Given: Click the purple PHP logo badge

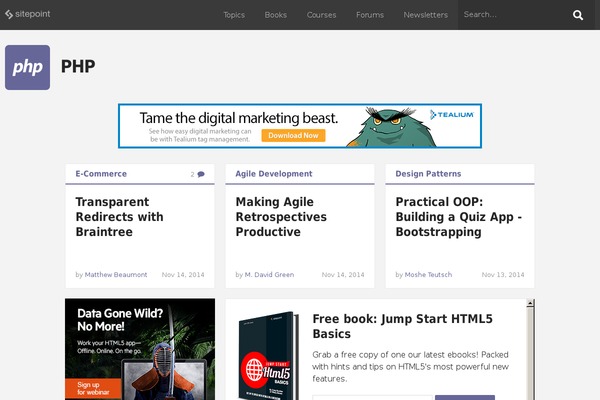Looking at the screenshot, I should coord(28,67).
